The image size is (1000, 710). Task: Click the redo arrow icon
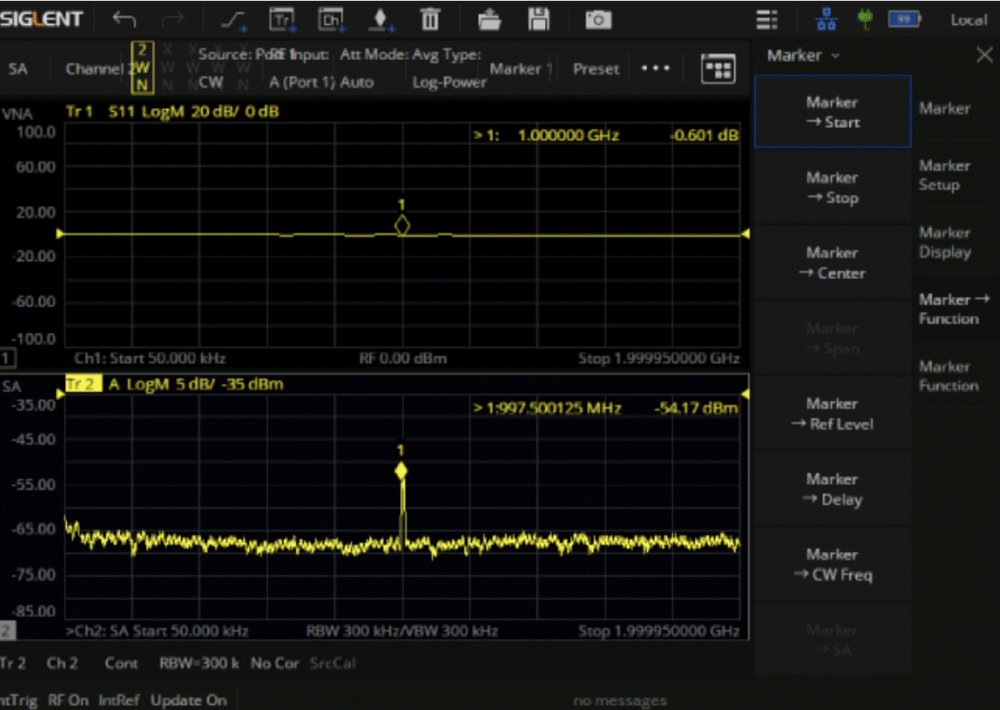[x=172, y=20]
